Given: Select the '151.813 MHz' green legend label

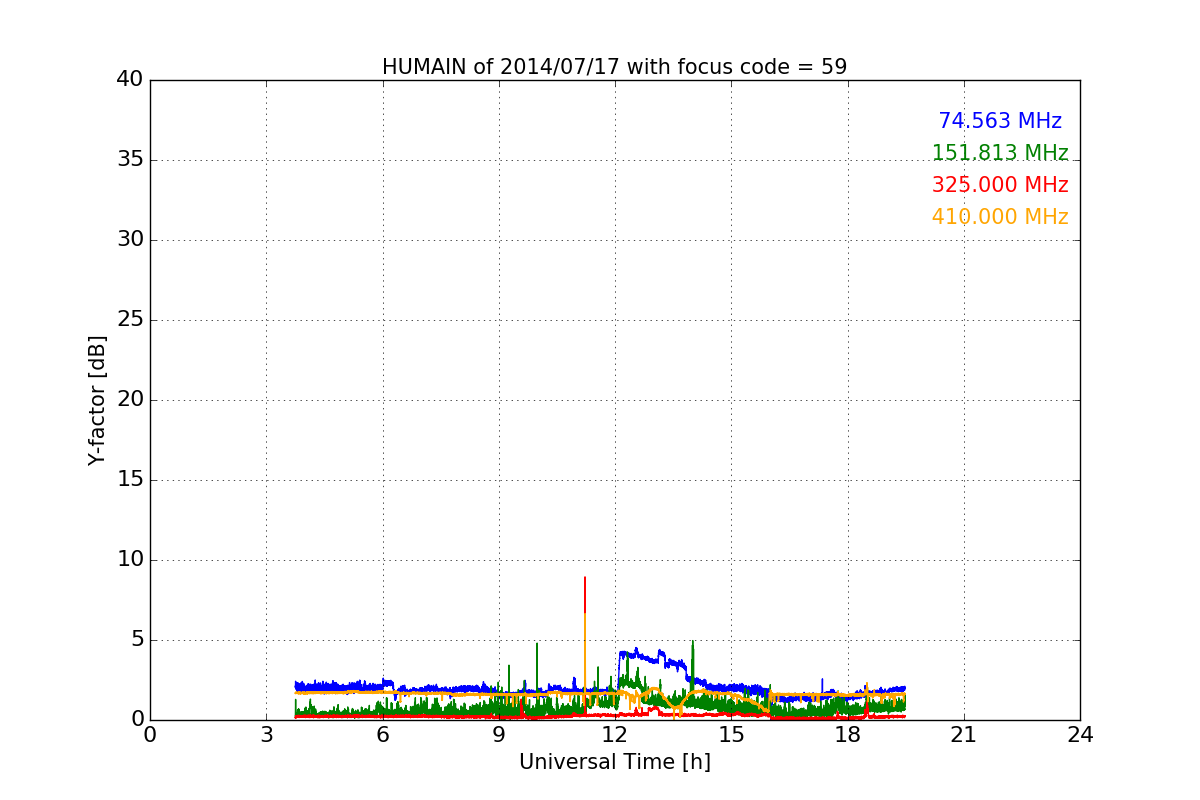Looking at the screenshot, I should click(1000, 153).
